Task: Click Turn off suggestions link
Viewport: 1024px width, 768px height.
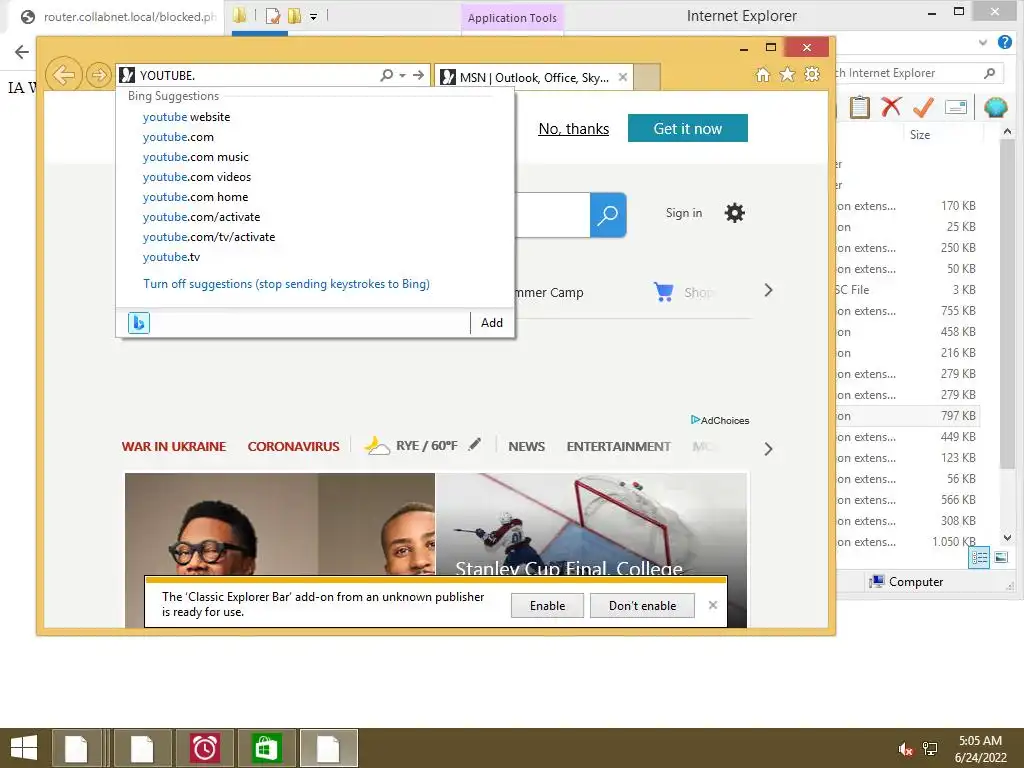Action: click(287, 284)
